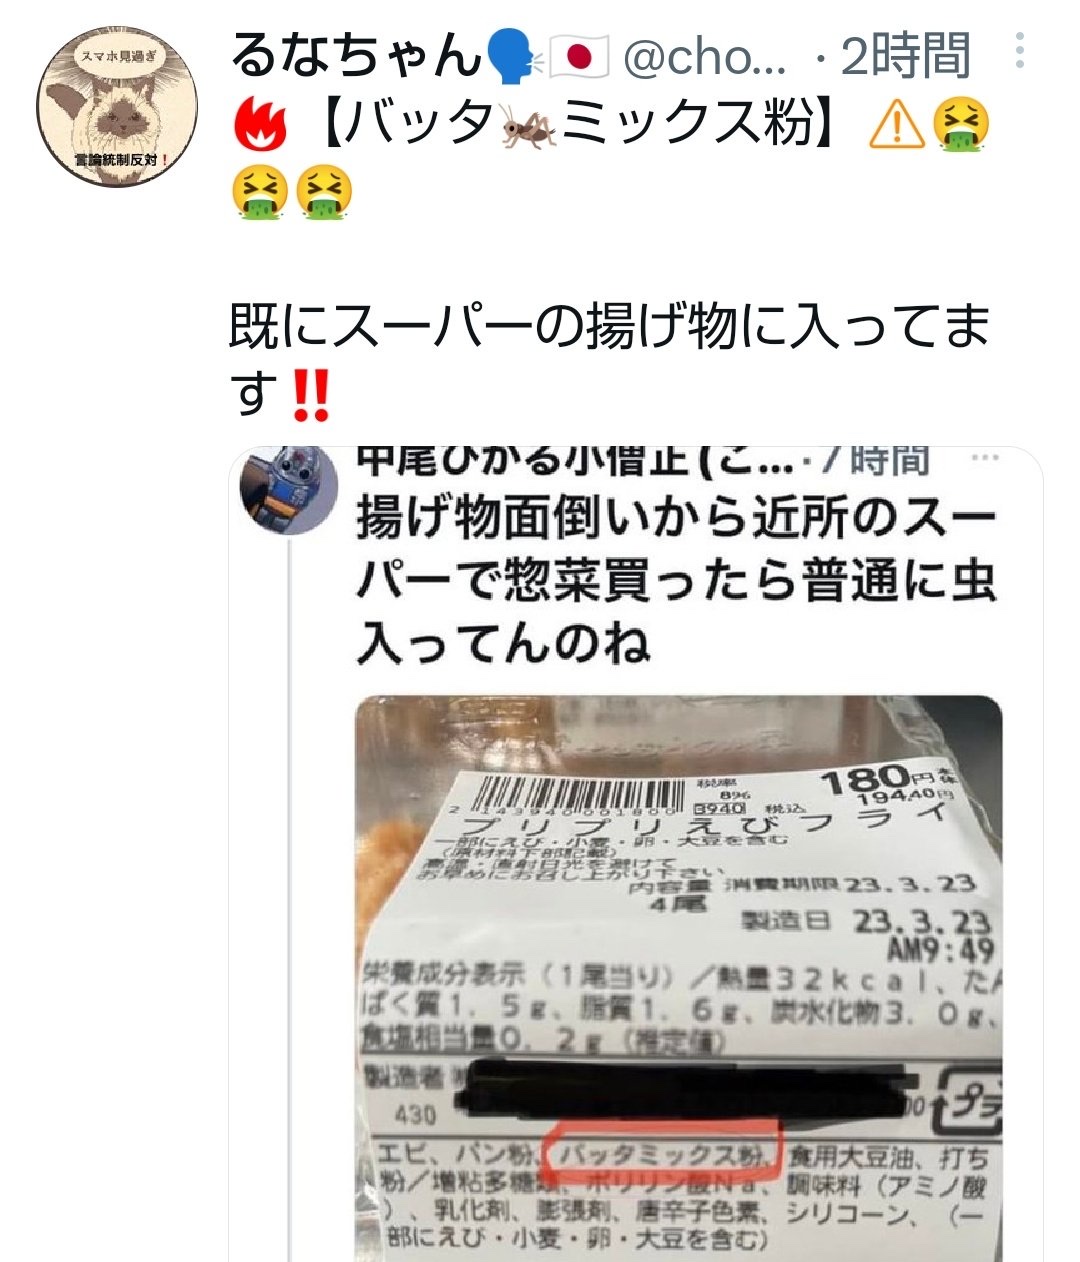Image resolution: width=1080 pixels, height=1262 pixels.
Task: Tap the tweet text 既にスーパーの揚げ物に入ってます
Action: (608, 359)
